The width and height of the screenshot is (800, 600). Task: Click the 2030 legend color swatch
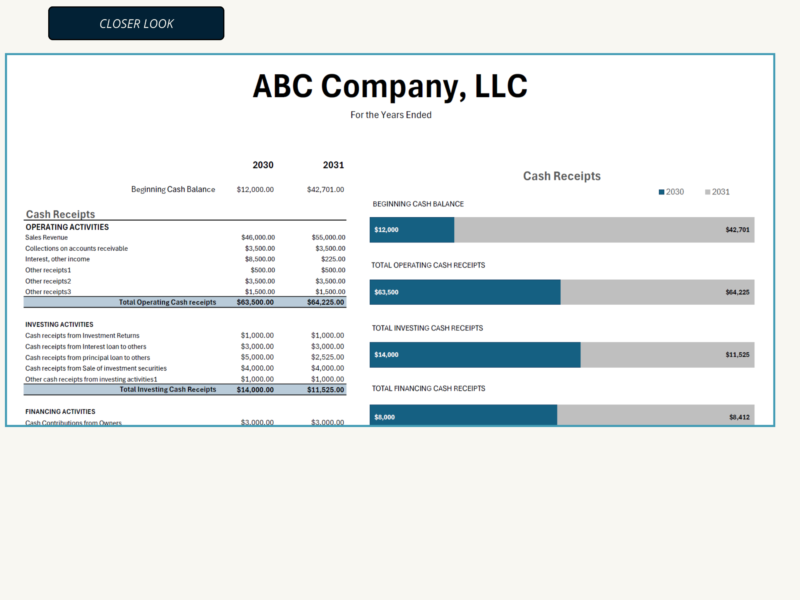pos(661,192)
